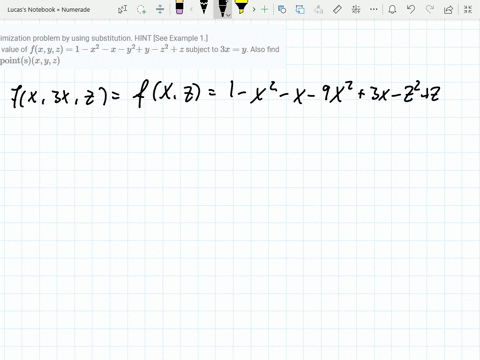Click the Shapes tool
The height and width of the screenshot is (360, 480).
pos(282,9)
